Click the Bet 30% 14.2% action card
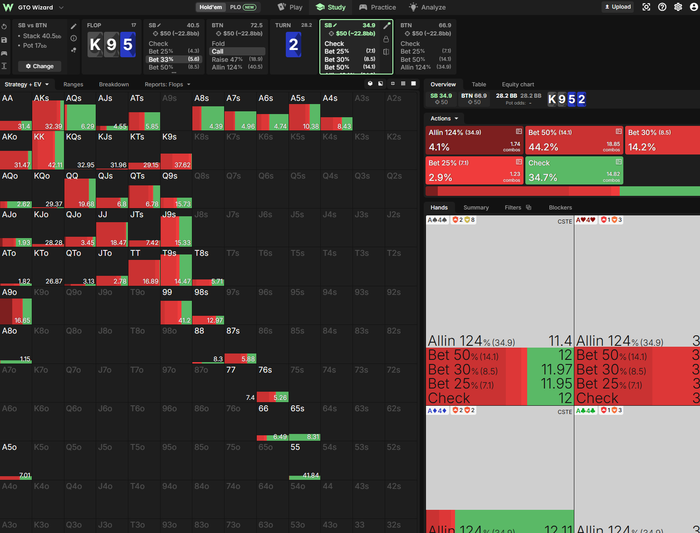 tap(662, 140)
